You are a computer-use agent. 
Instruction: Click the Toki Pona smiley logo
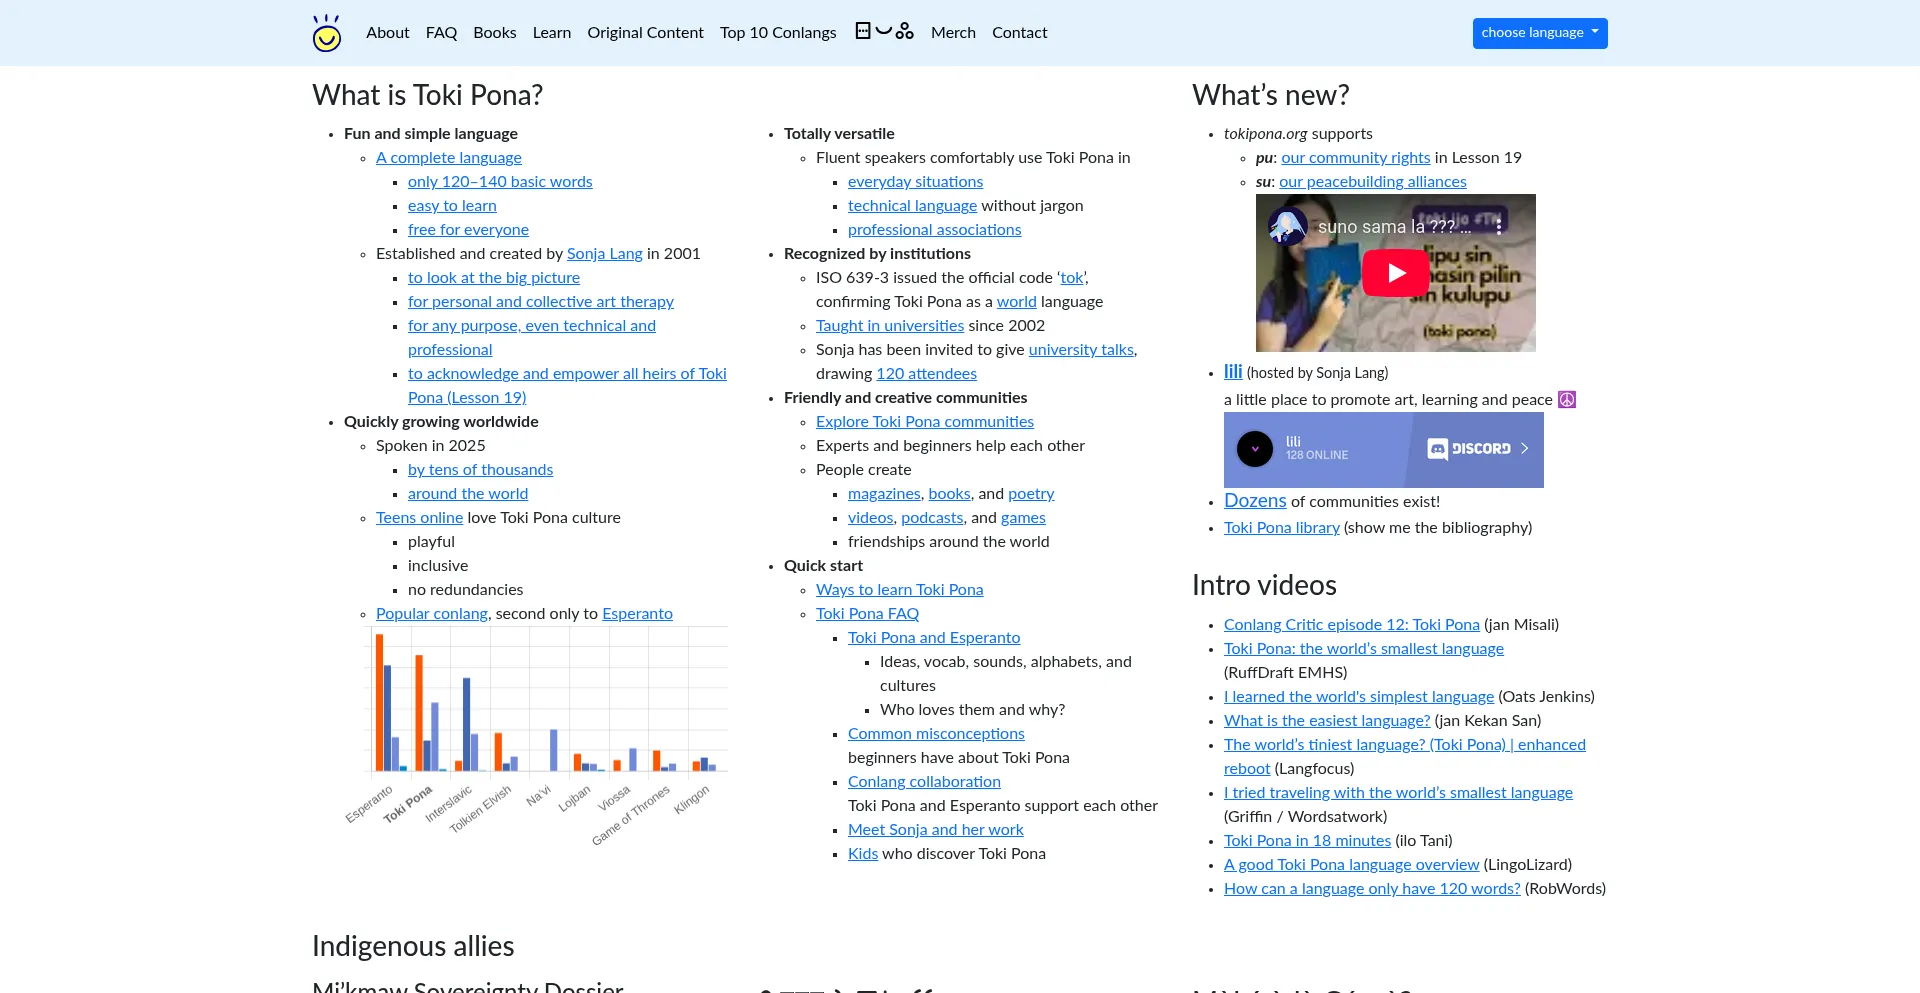coord(326,33)
